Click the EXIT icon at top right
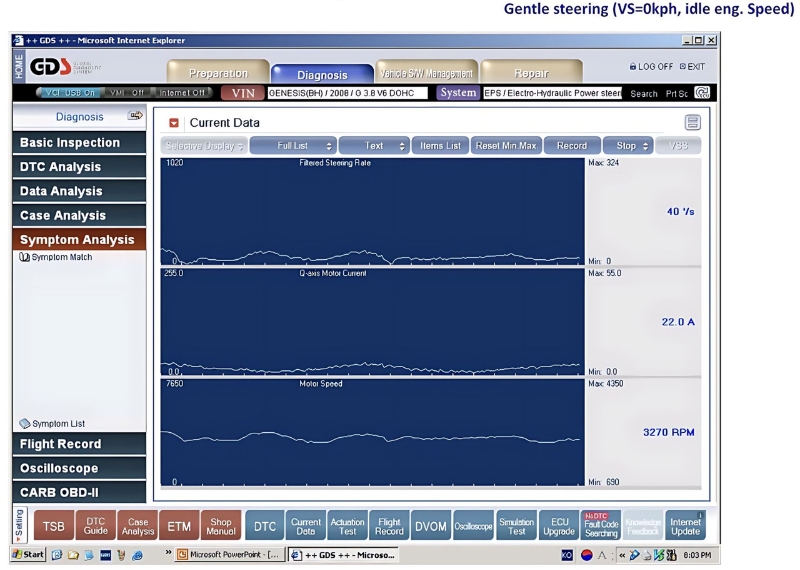This screenshot has height=570, width=800. (x=683, y=67)
